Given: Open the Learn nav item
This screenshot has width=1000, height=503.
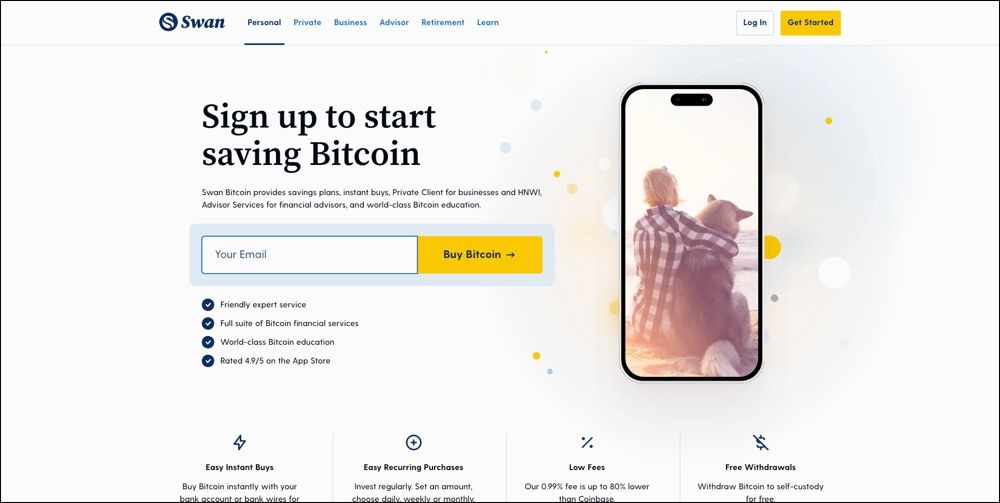Looking at the screenshot, I should (488, 22).
